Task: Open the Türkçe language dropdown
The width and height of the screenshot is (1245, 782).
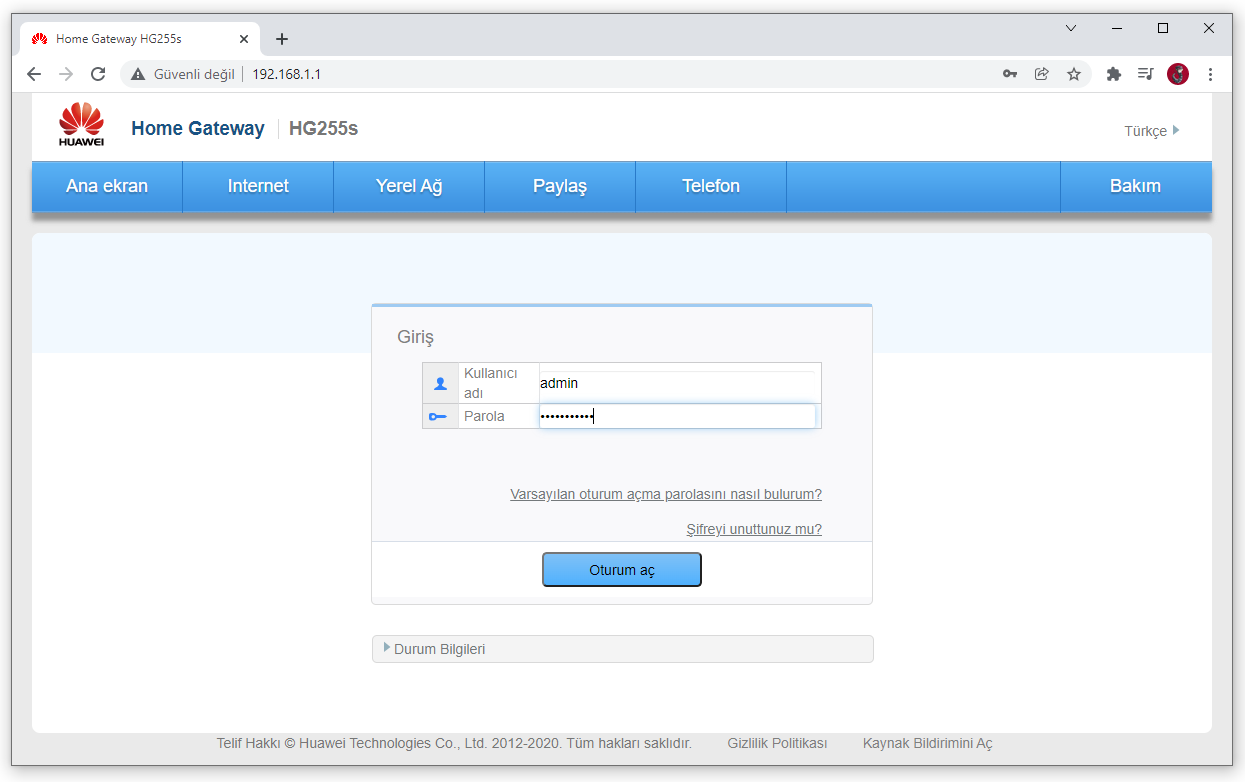Action: click(1151, 131)
